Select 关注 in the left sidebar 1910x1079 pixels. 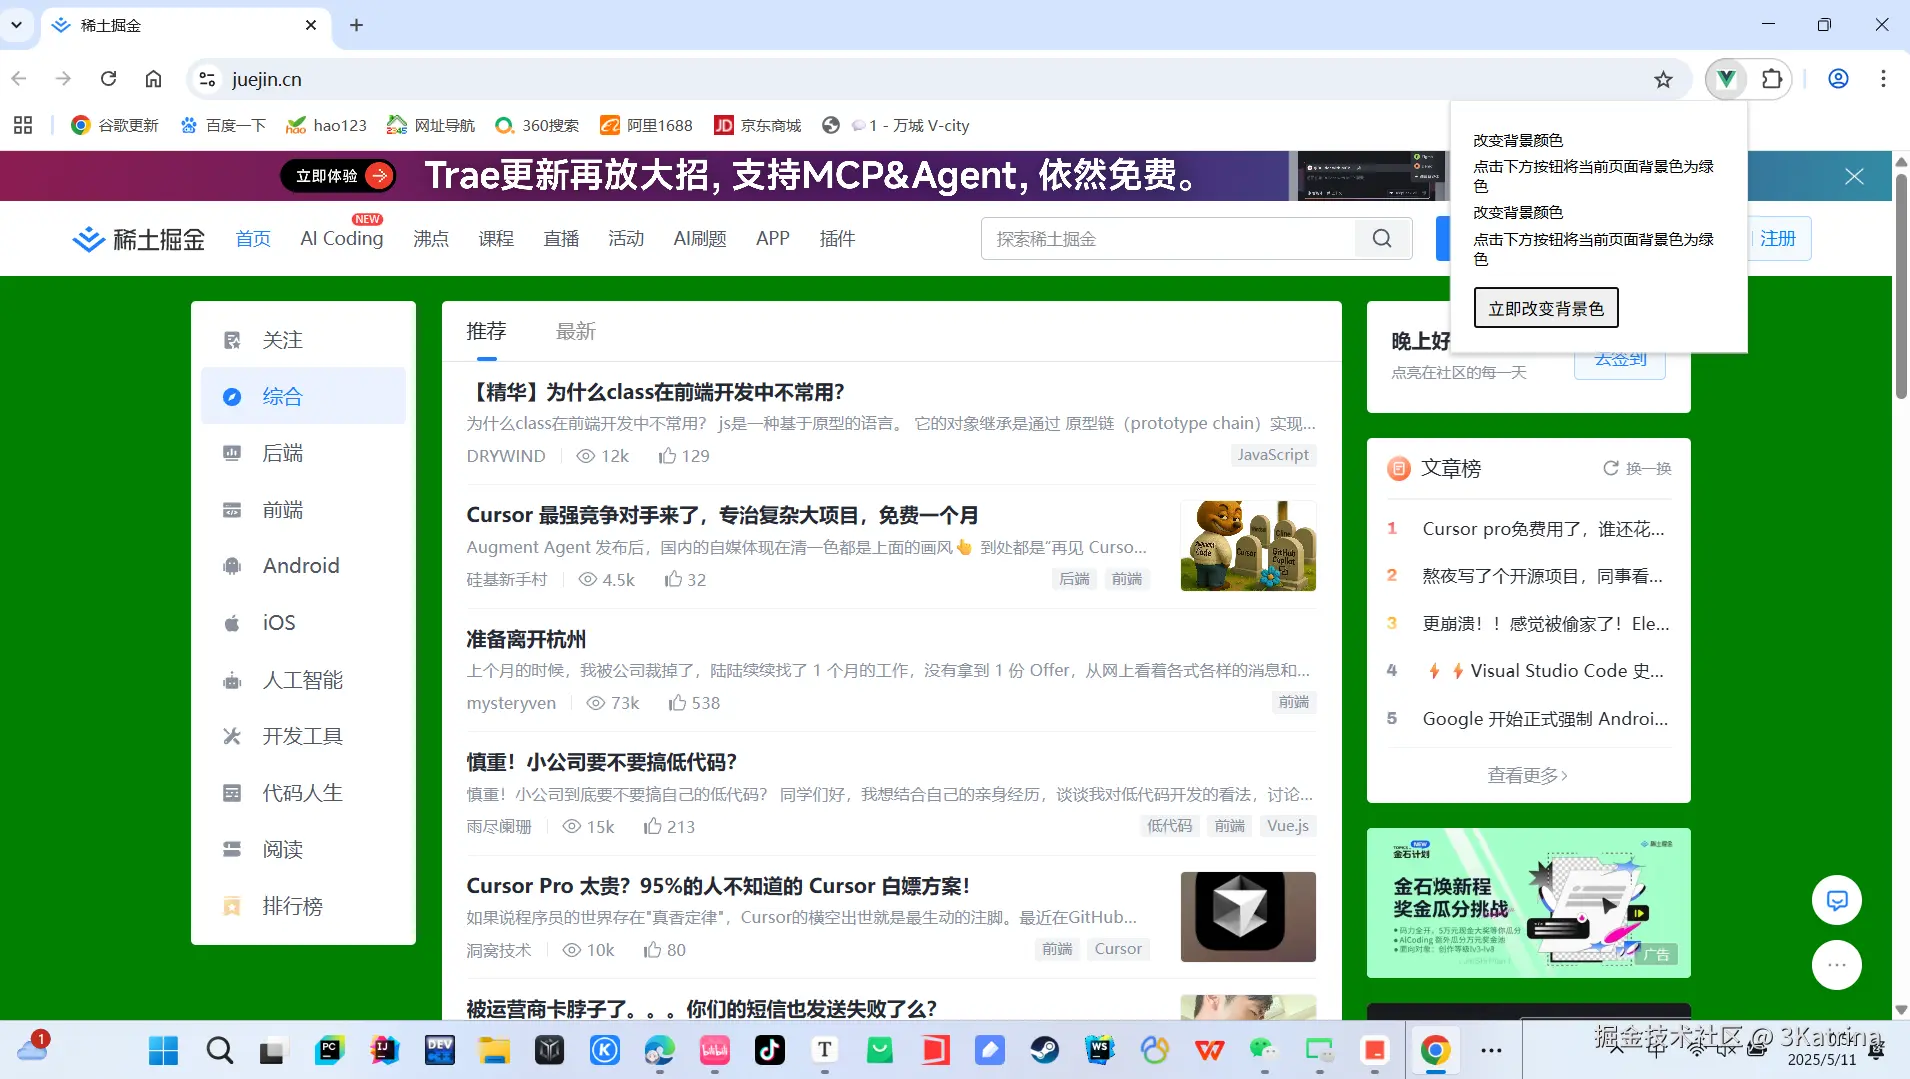coord(303,340)
